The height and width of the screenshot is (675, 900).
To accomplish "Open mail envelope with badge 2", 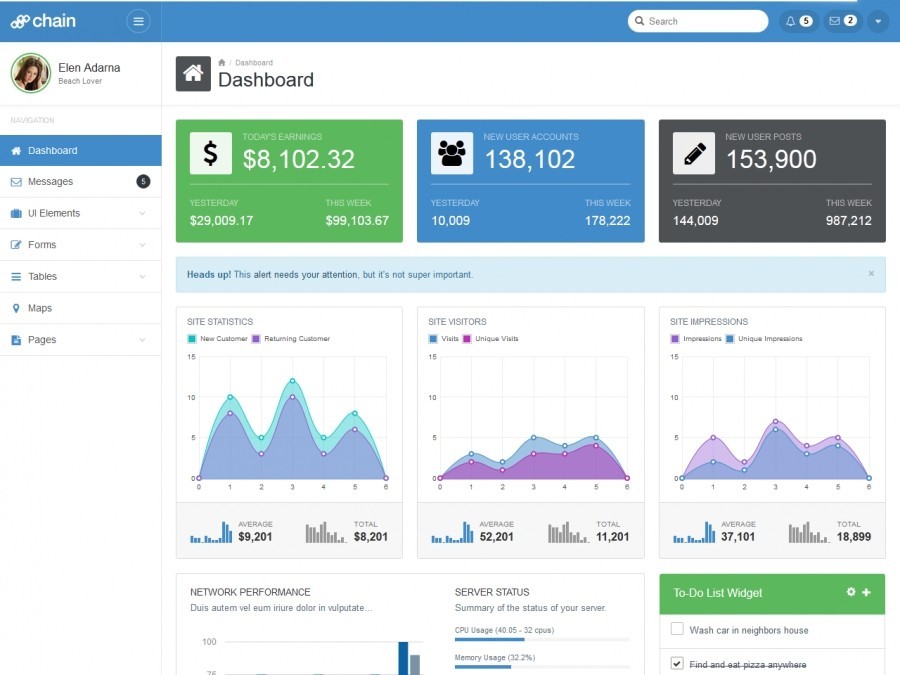I will (x=843, y=21).
